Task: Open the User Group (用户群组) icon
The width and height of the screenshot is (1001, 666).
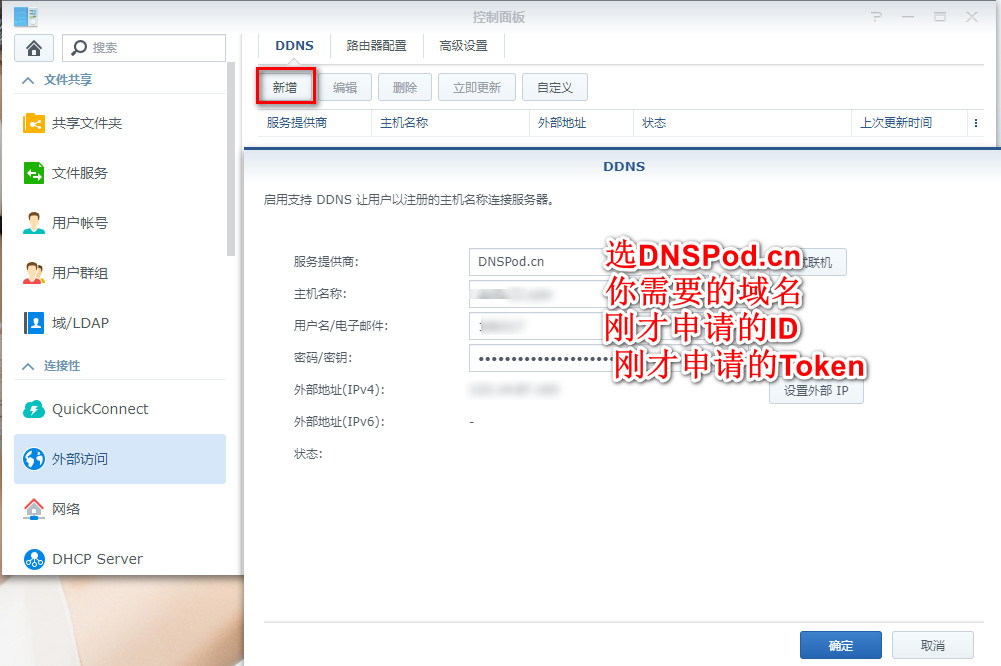Action: point(34,273)
